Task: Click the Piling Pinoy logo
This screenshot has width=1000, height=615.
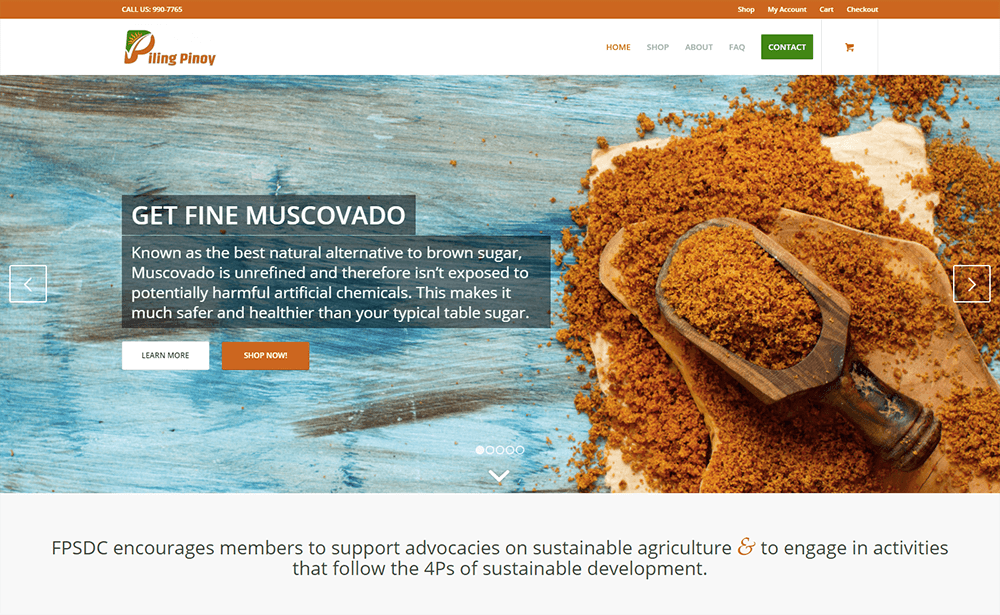Action: pyautogui.click(x=170, y=48)
